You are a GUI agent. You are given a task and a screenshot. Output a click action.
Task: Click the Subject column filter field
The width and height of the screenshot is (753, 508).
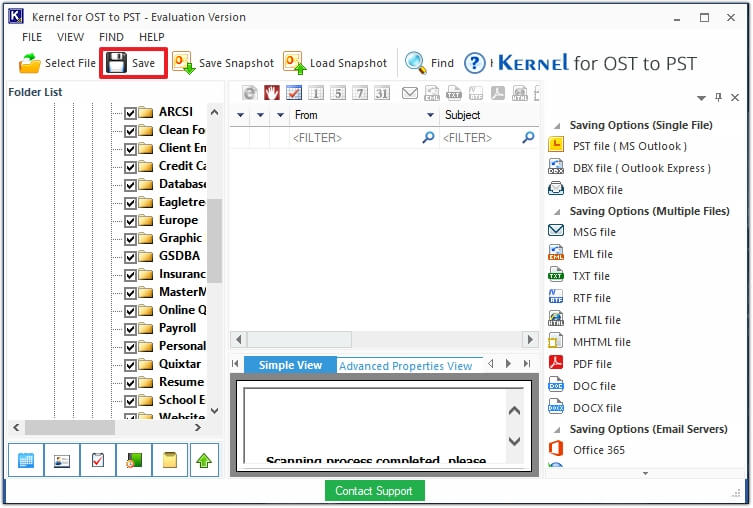[489, 138]
